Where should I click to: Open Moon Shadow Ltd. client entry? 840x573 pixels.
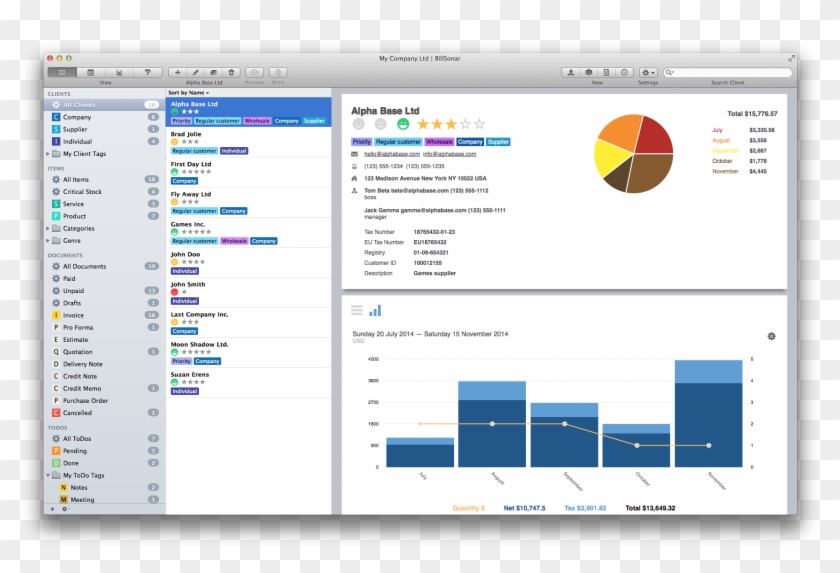200,344
